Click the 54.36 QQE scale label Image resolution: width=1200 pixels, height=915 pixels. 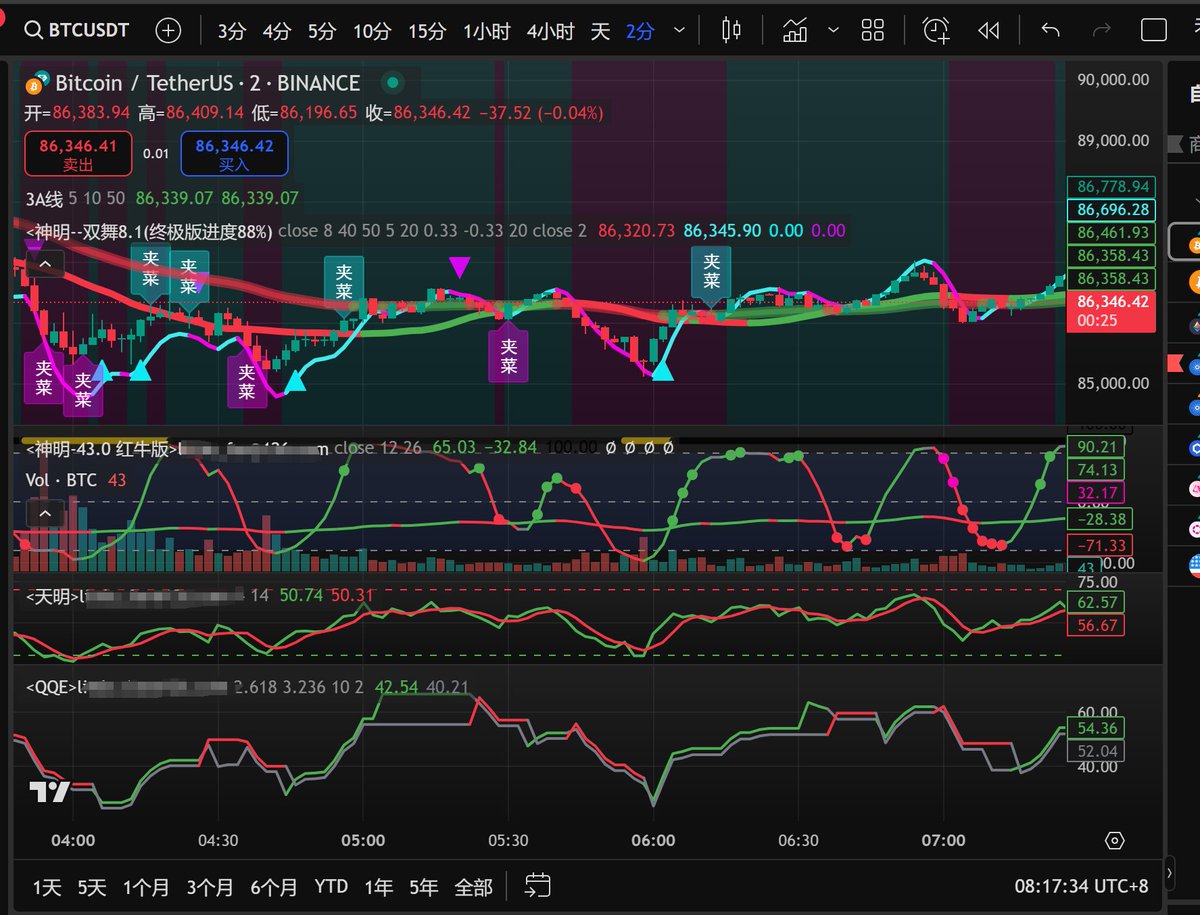[x=1096, y=728]
